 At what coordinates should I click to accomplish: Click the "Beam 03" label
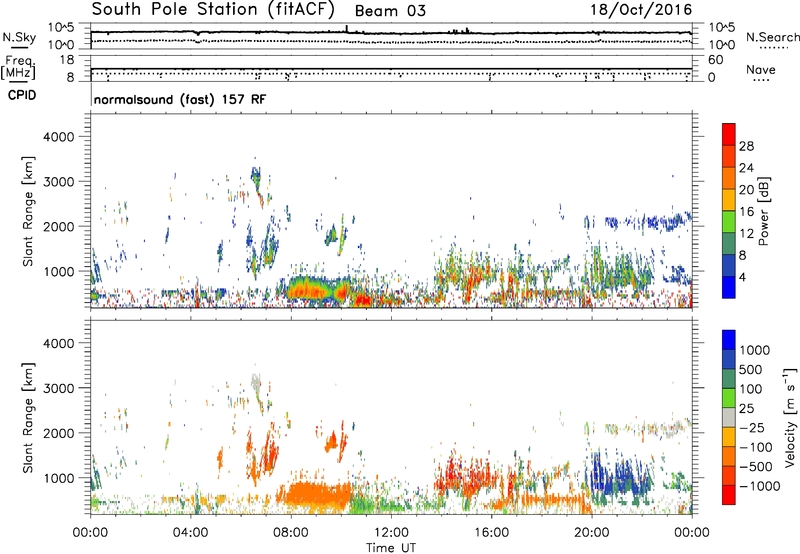click(390, 11)
